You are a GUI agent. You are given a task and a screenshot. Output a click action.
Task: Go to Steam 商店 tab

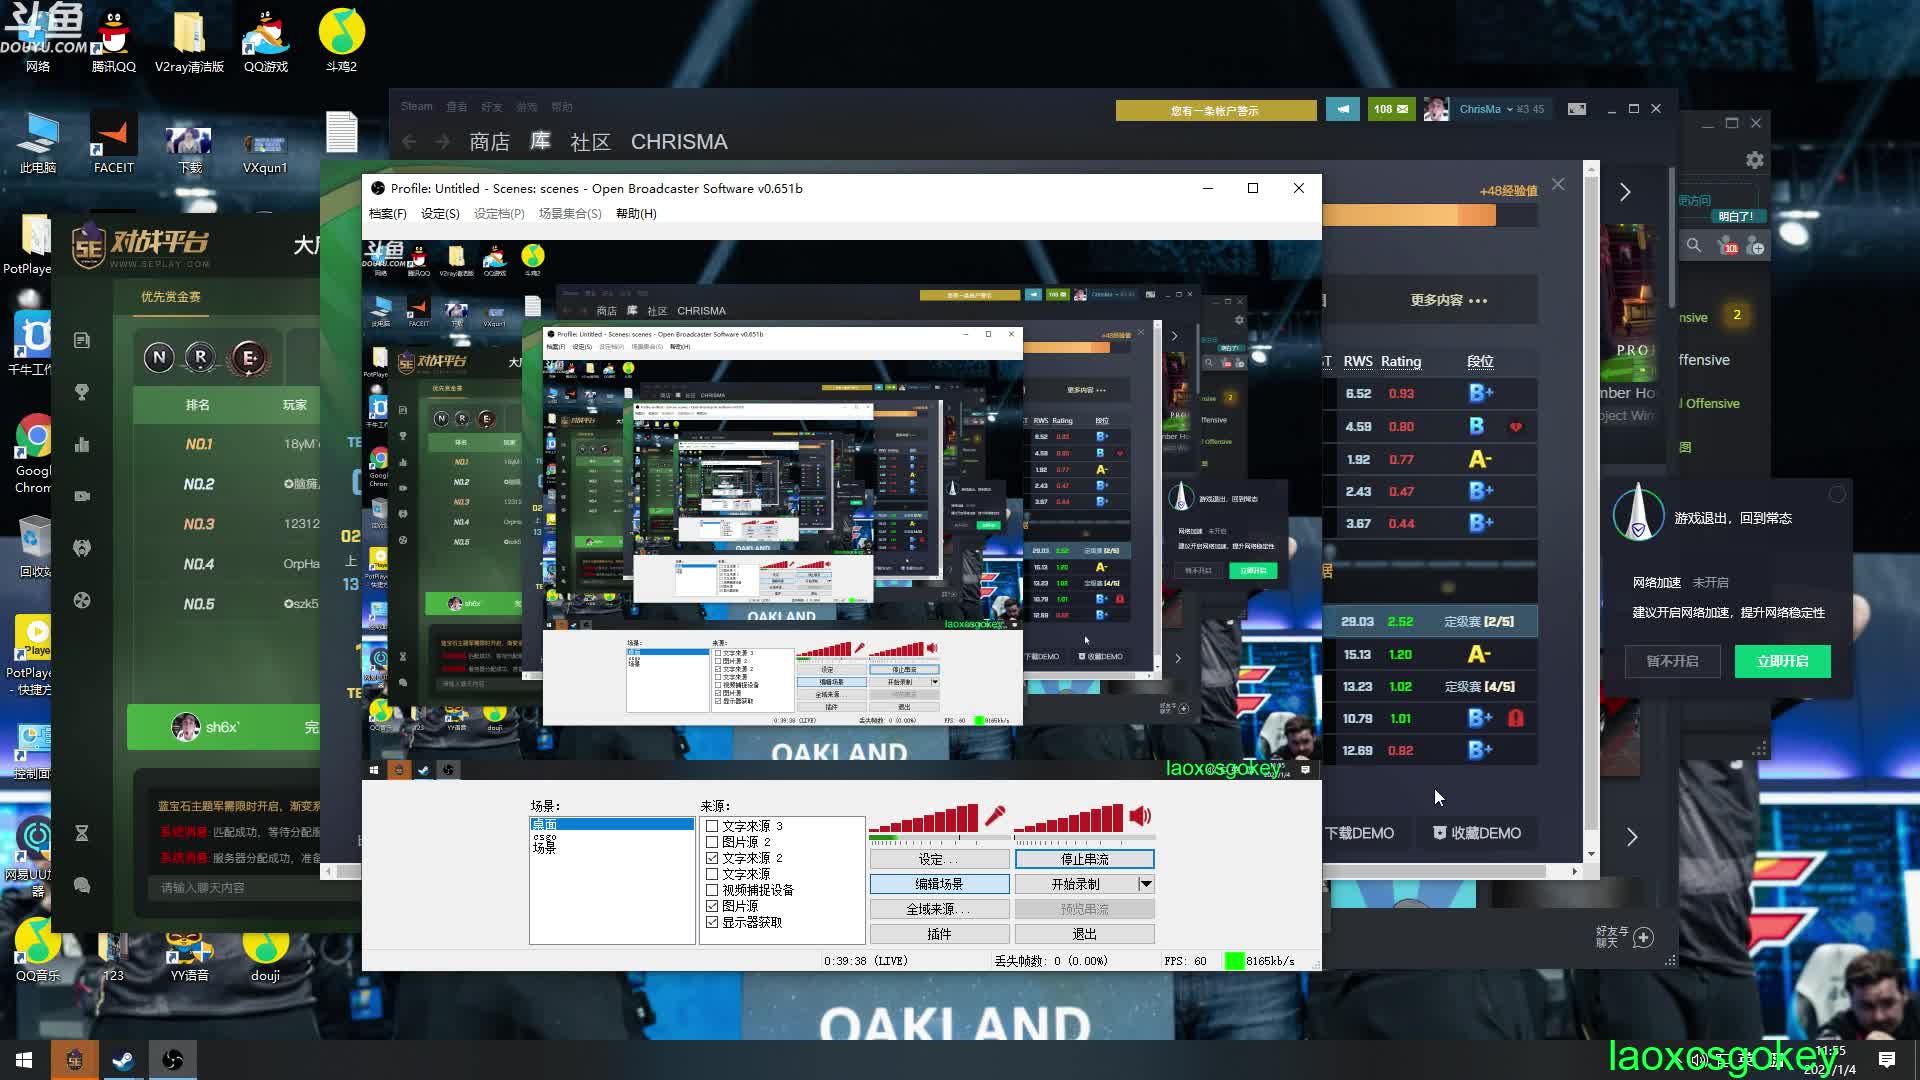(490, 142)
